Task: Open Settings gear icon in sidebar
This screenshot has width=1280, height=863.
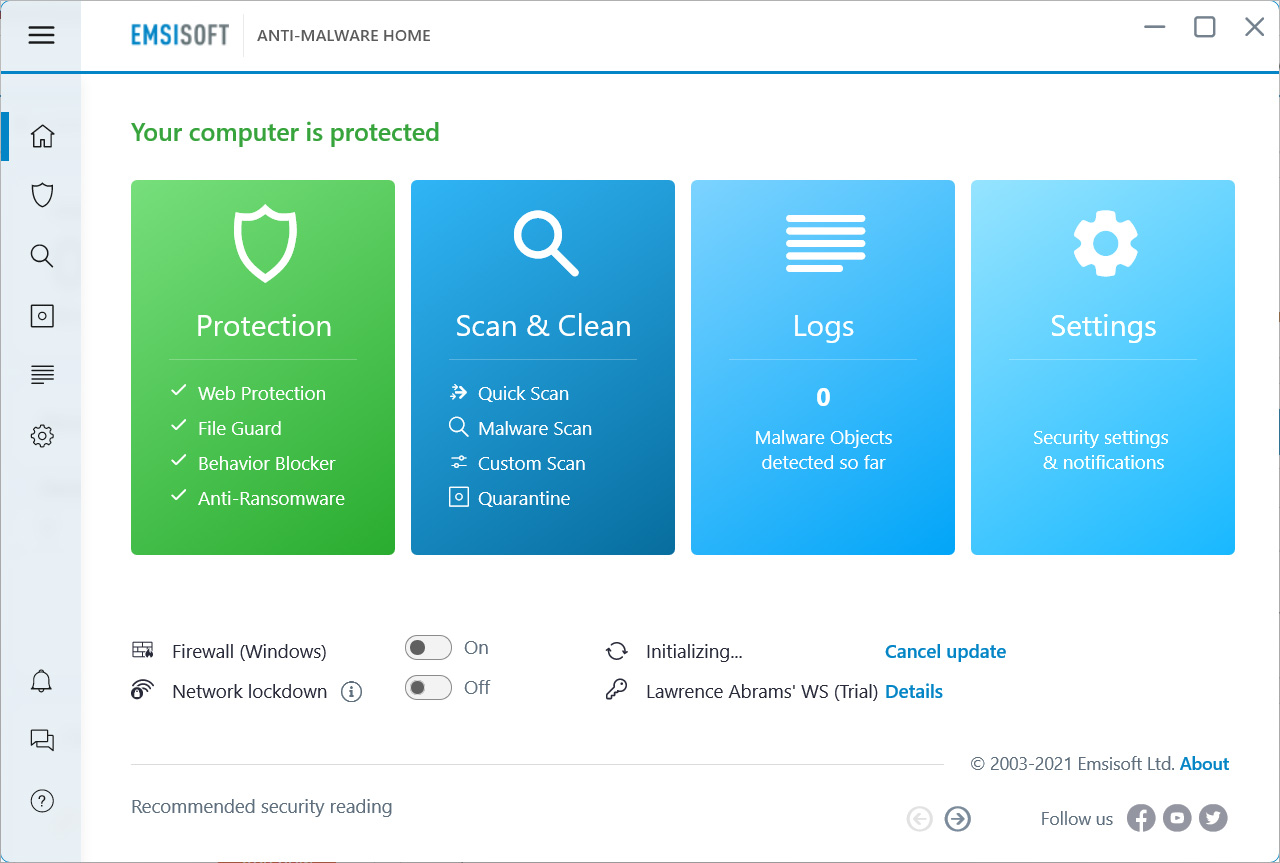Action: [42, 436]
